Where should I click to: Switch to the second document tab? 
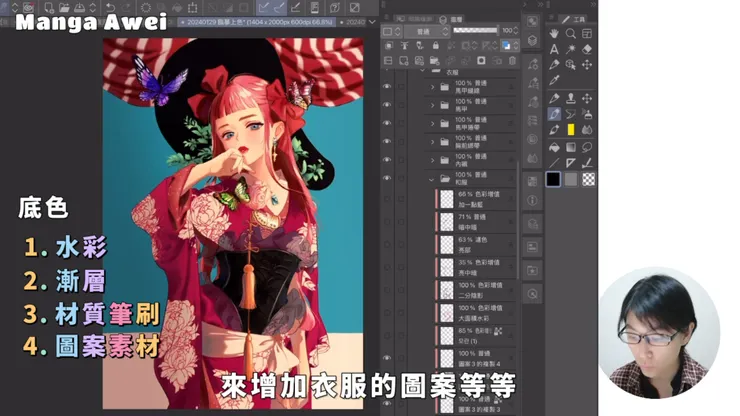click(x=352, y=22)
